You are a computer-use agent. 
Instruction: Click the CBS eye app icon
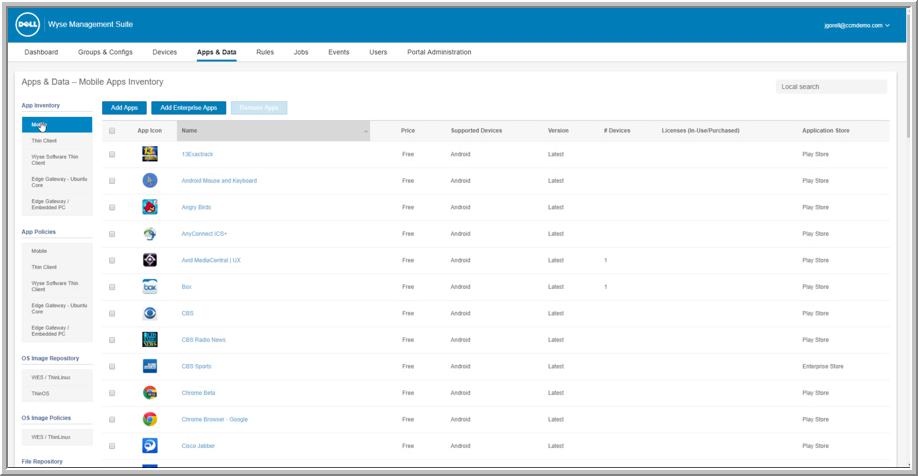(x=150, y=313)
